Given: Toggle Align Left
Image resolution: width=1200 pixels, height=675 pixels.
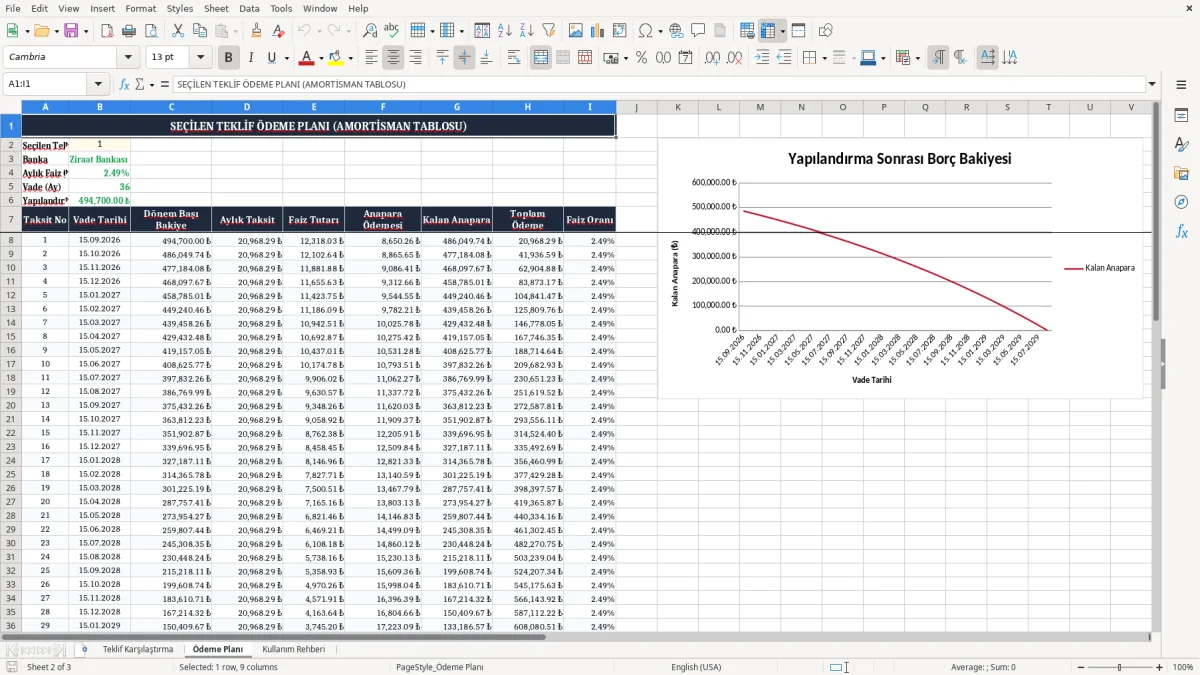Looking at the screenshot, I should (372, 58).
